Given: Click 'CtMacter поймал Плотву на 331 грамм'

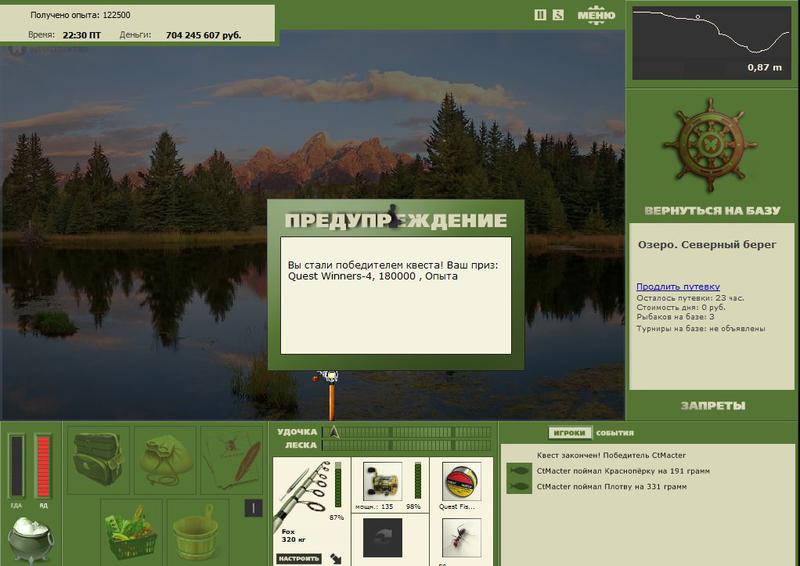Looking at the screenshot, I should pyautogui.click(x=611, y=487).
